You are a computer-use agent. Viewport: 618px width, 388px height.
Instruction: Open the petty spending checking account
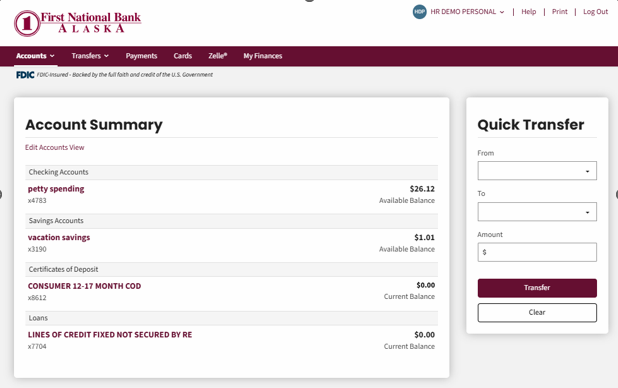pos(56,189)
